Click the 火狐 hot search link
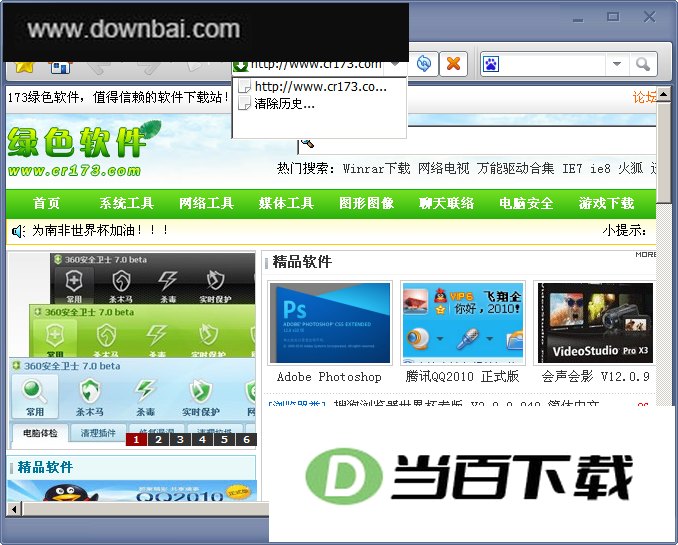Screen dimensions: 678x545 tap(630, 168)
